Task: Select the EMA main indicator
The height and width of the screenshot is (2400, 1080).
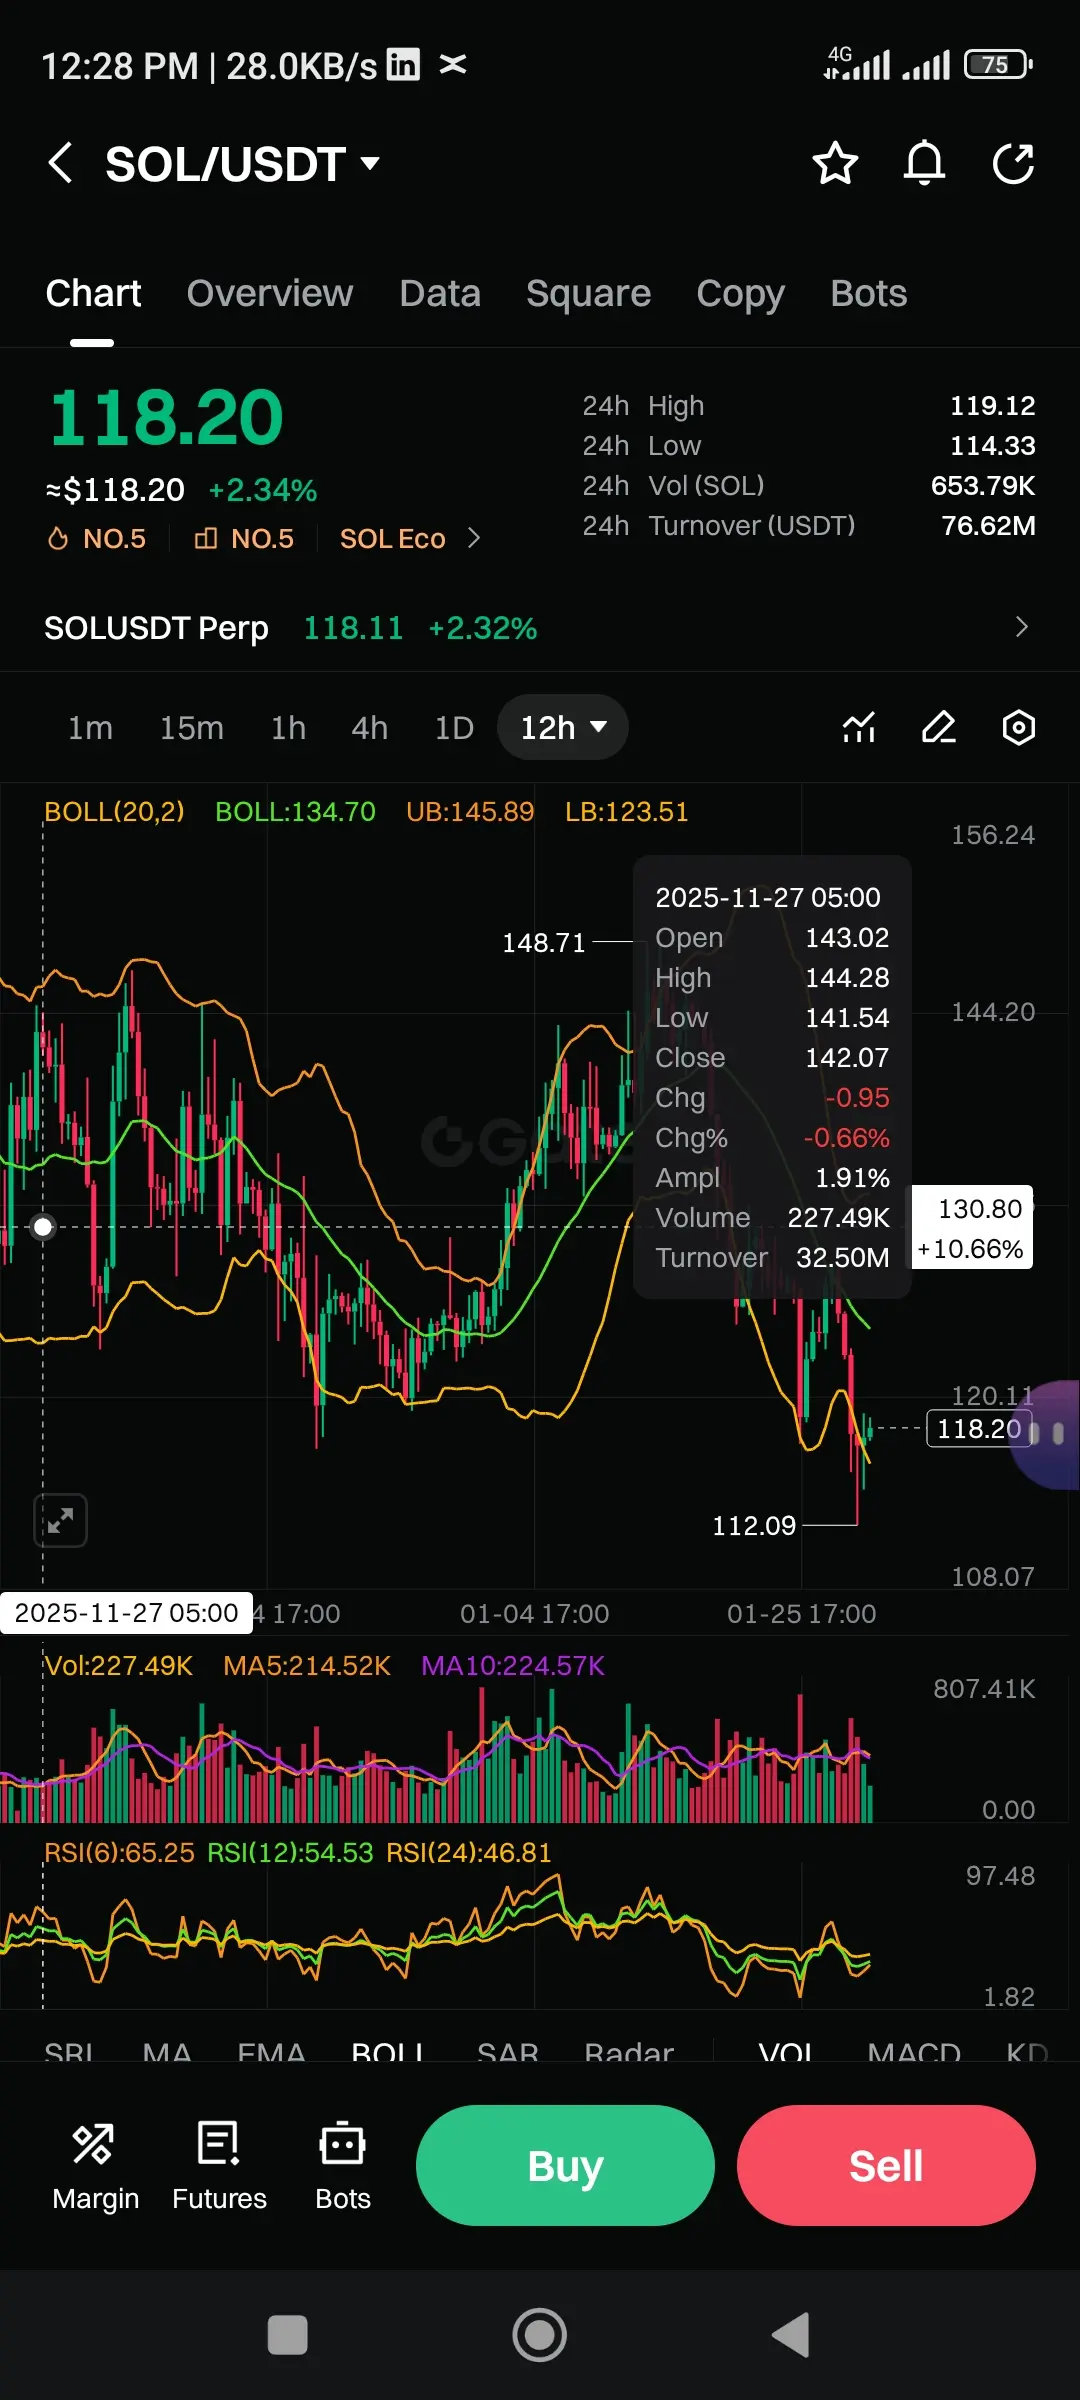Action: click(x=271, y=2052)
